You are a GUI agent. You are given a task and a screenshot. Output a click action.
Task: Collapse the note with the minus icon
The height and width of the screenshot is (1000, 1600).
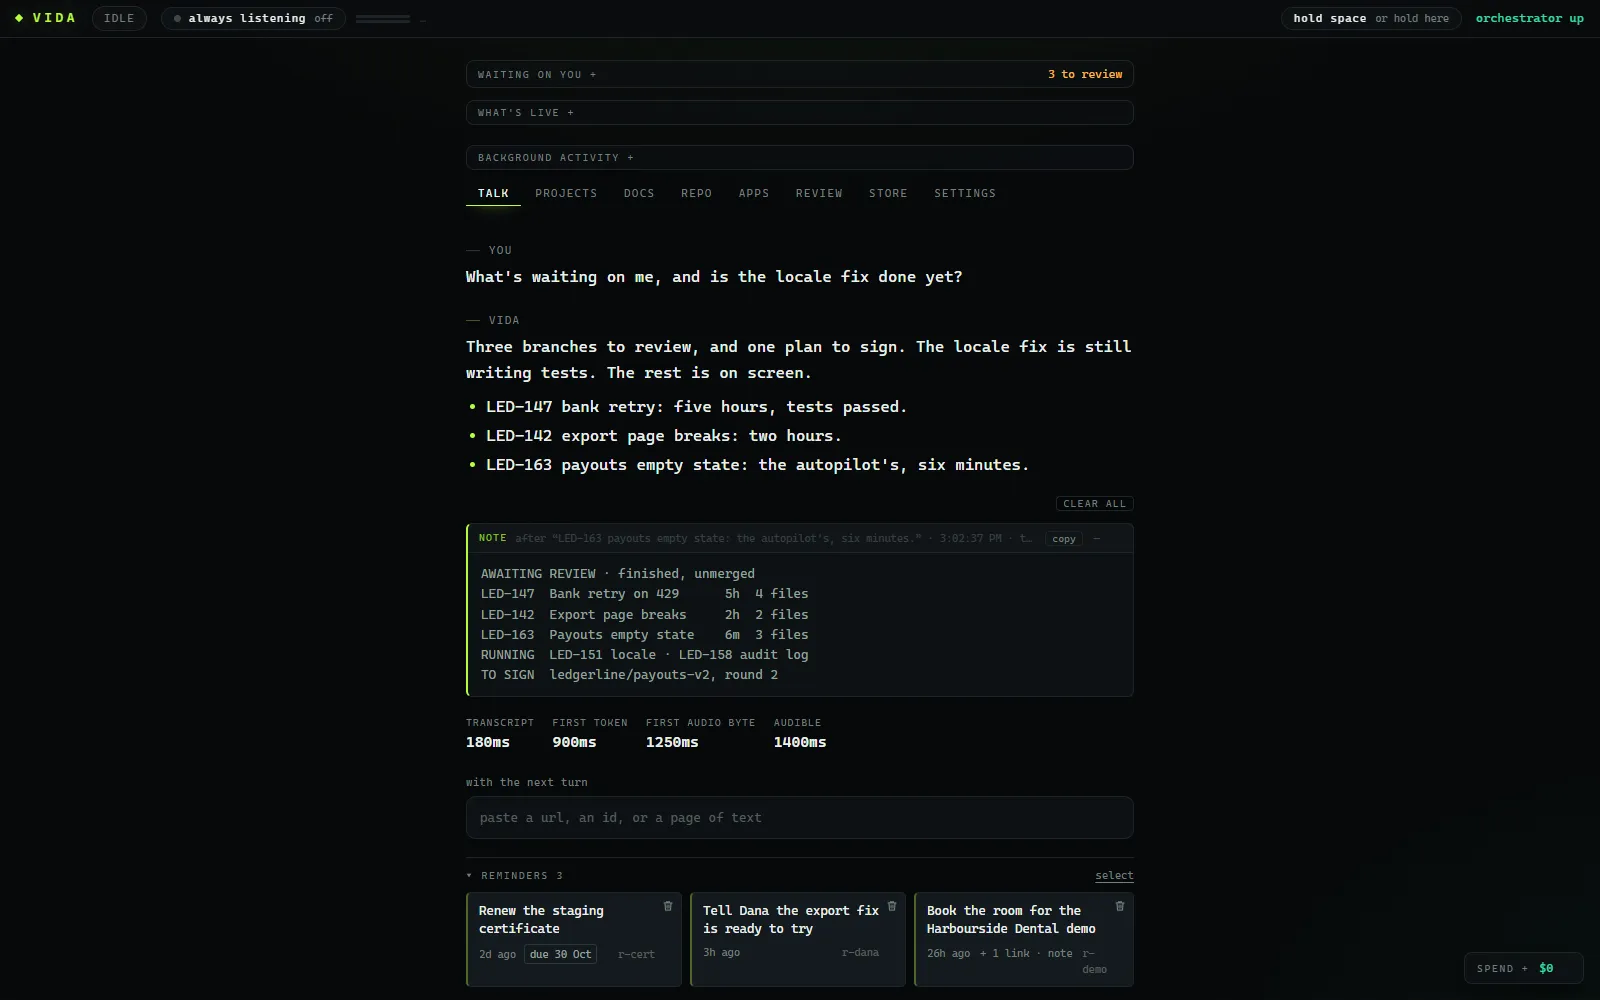click(x=1097, y=538)
